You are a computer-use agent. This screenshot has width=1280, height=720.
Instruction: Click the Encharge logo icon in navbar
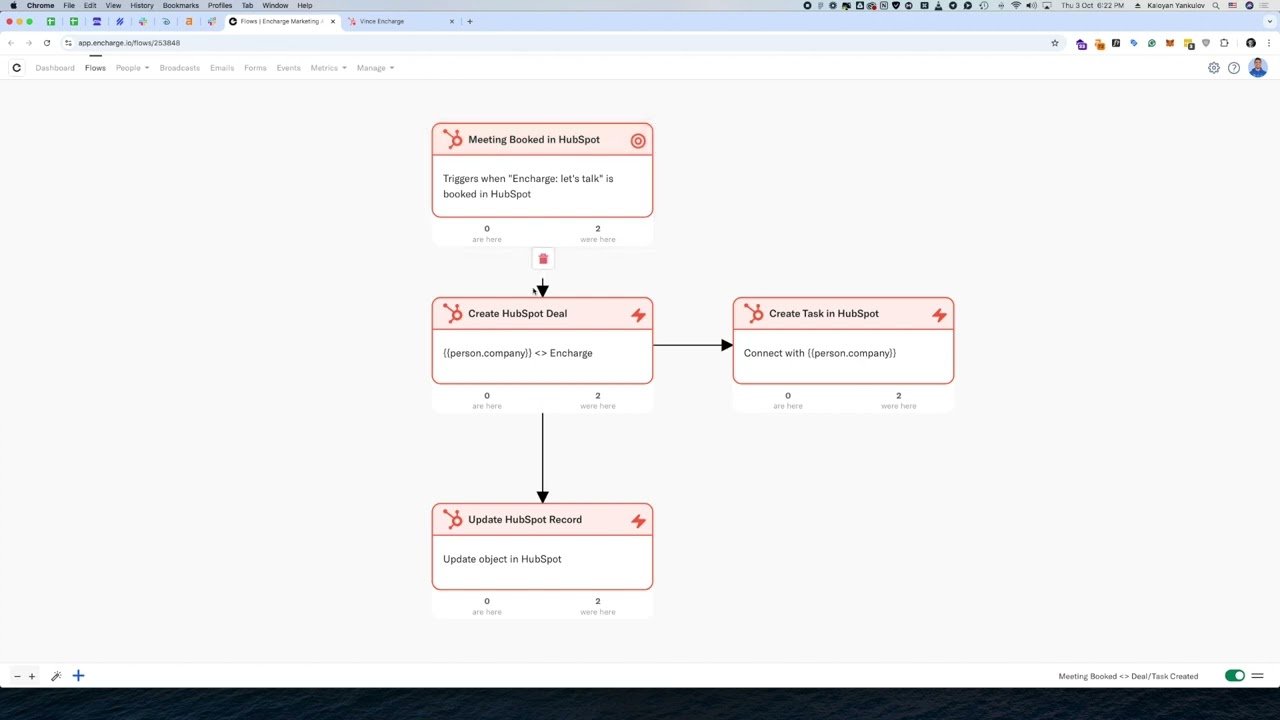16,68
